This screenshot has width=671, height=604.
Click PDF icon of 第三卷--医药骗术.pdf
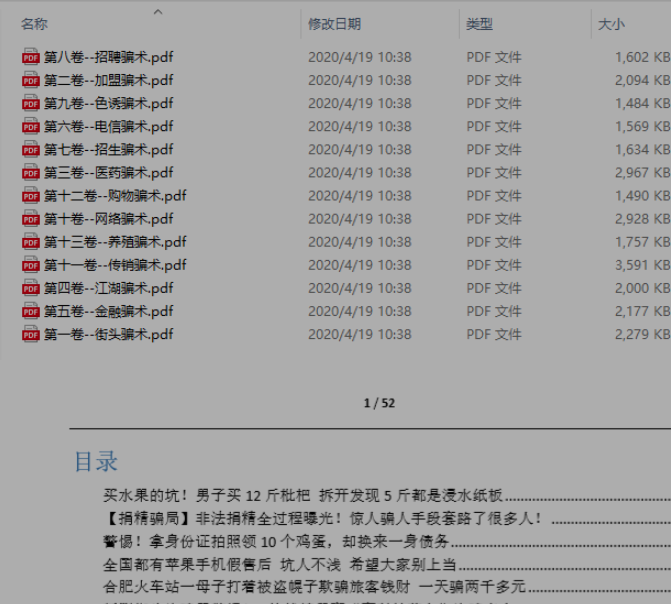click(30, 173)
